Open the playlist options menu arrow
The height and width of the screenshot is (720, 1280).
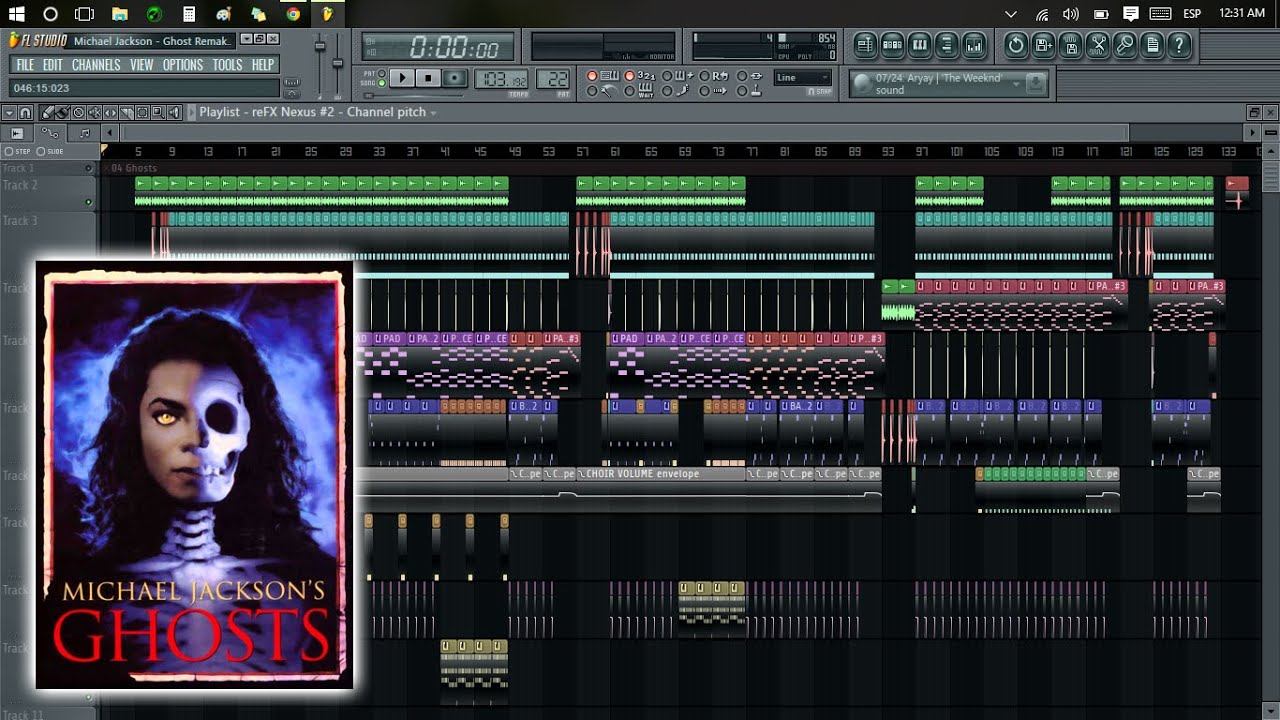tap(9, 112)
